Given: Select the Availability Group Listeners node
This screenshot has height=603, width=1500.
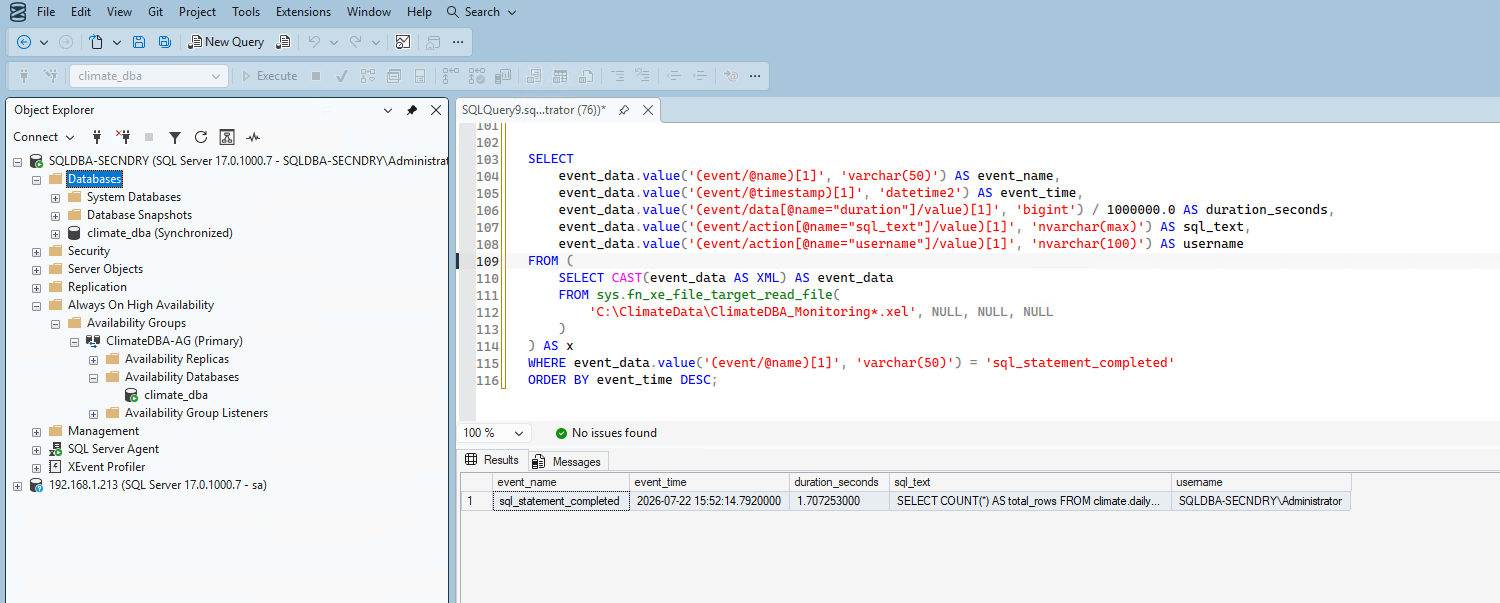Looking at the screenshot, I should point(196,413).
